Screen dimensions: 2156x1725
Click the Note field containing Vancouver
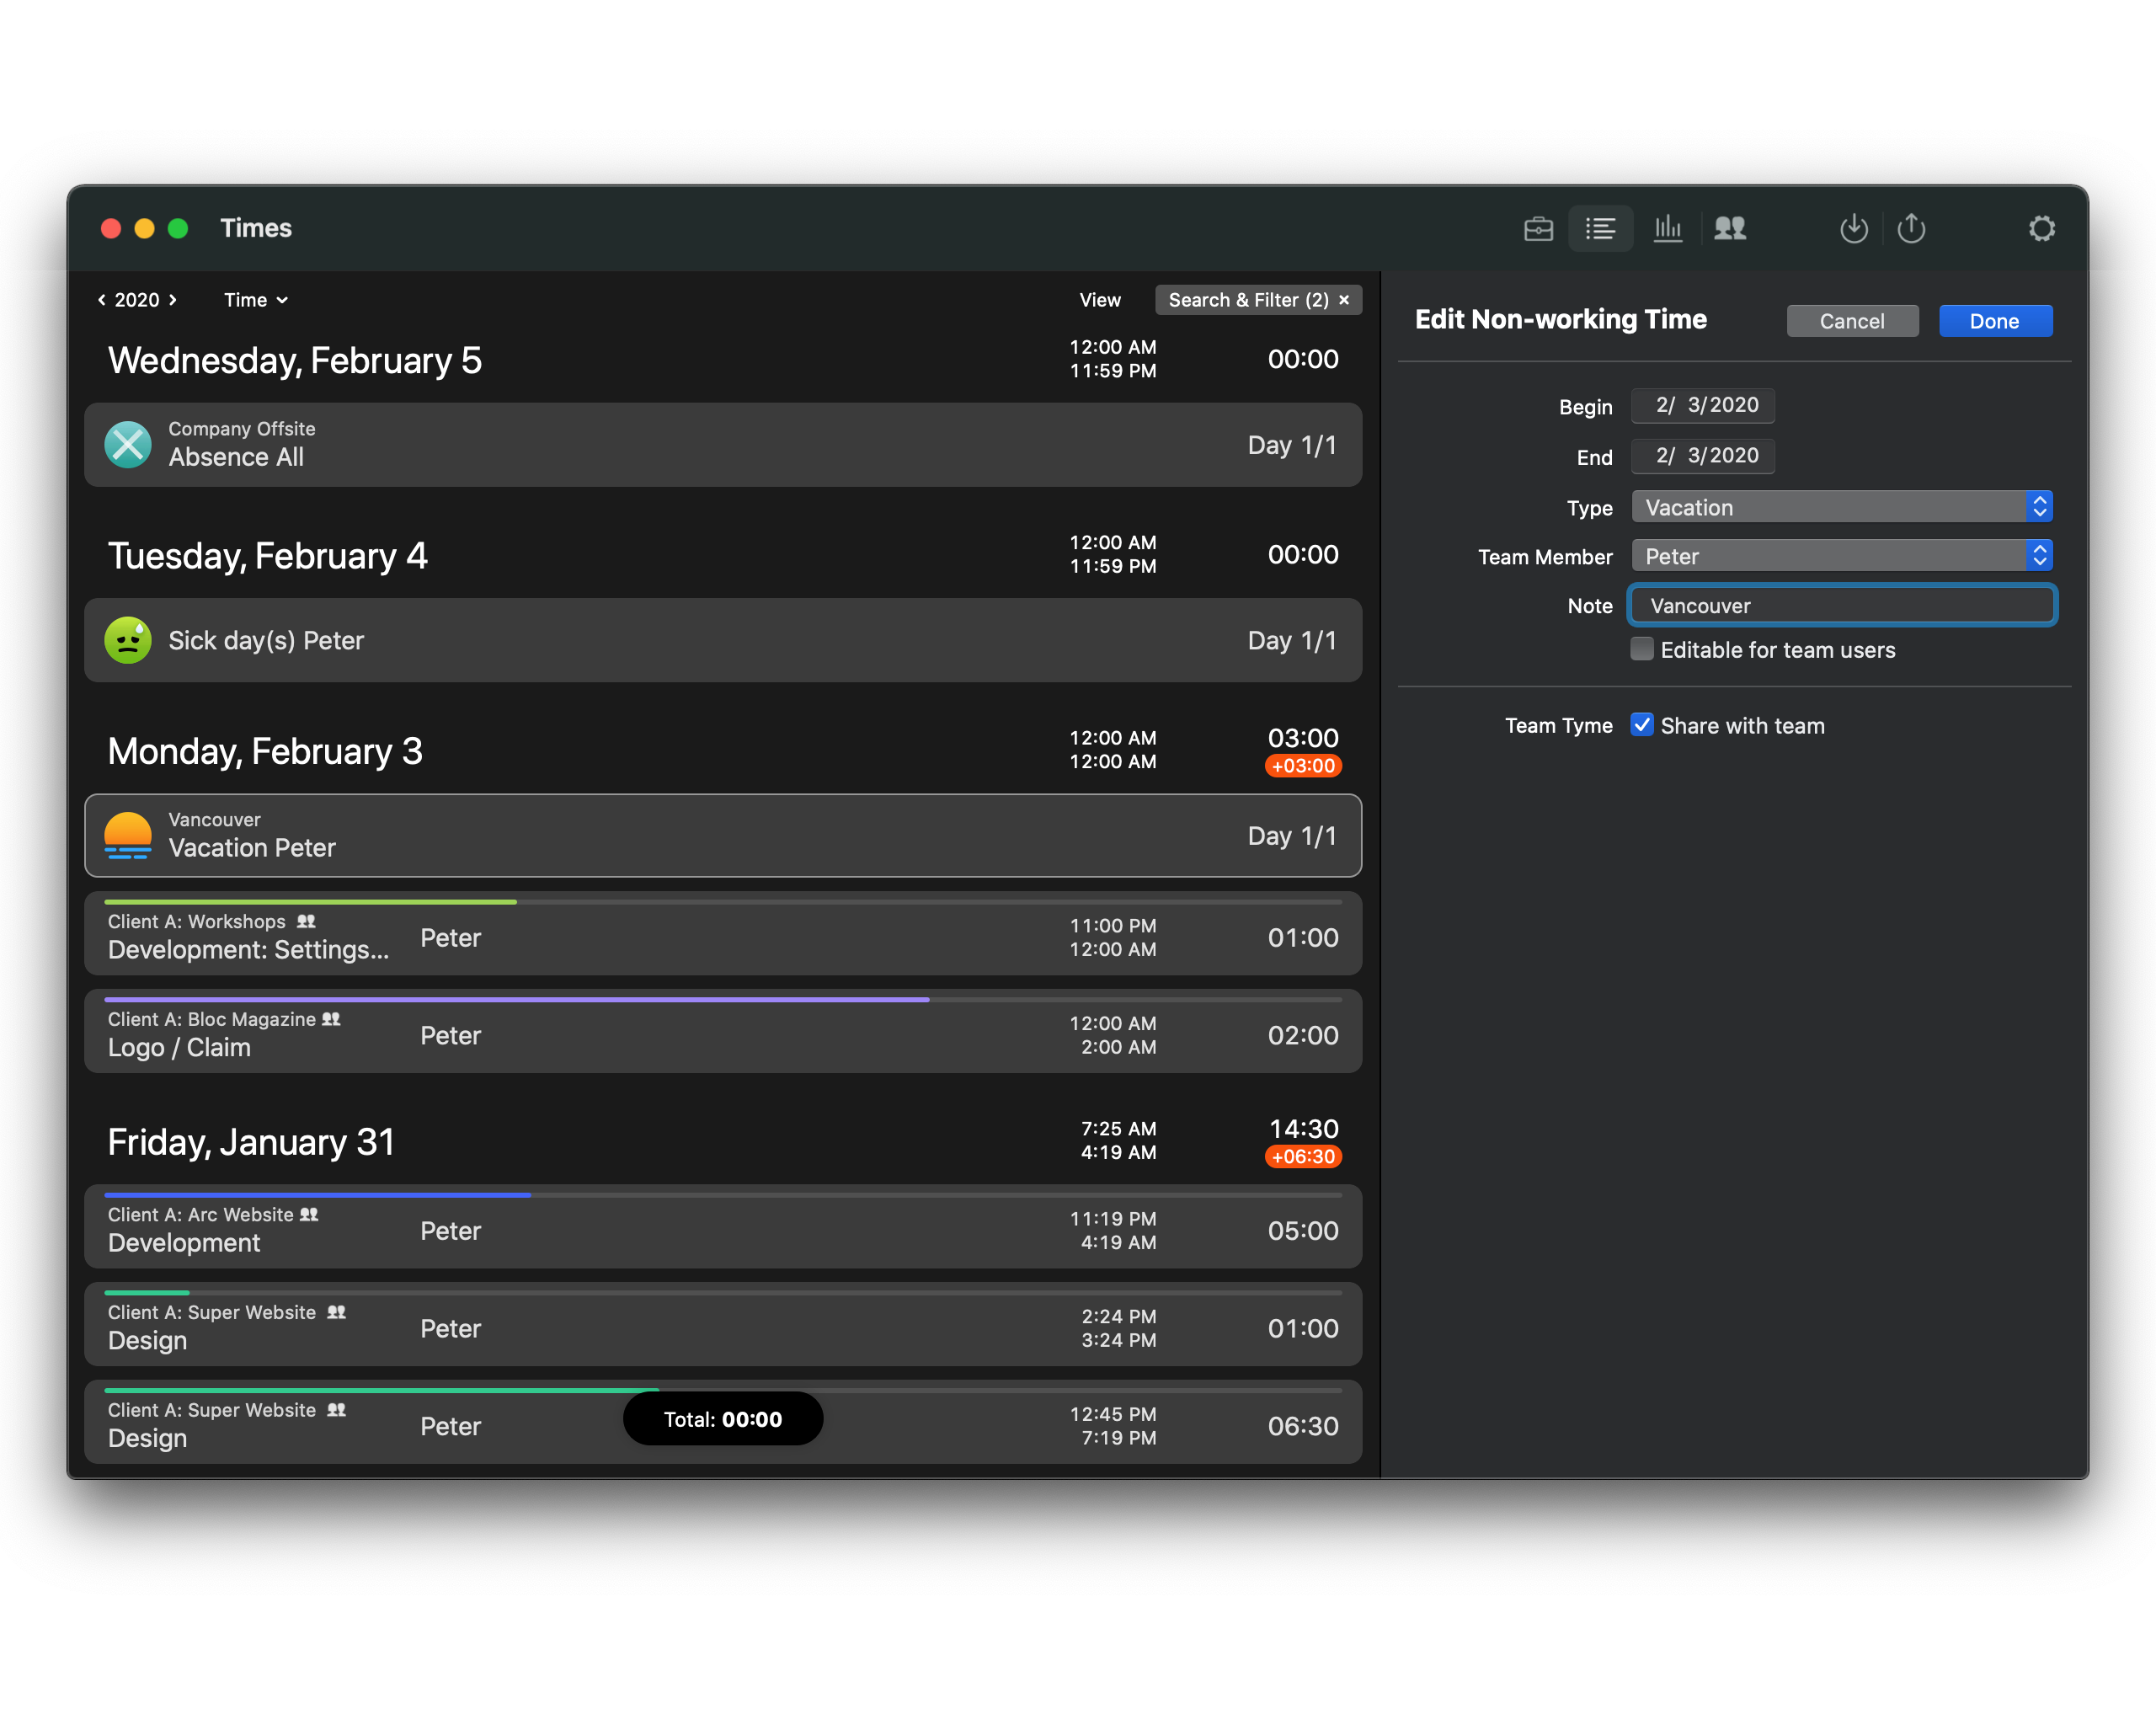tap(1841, 606)
